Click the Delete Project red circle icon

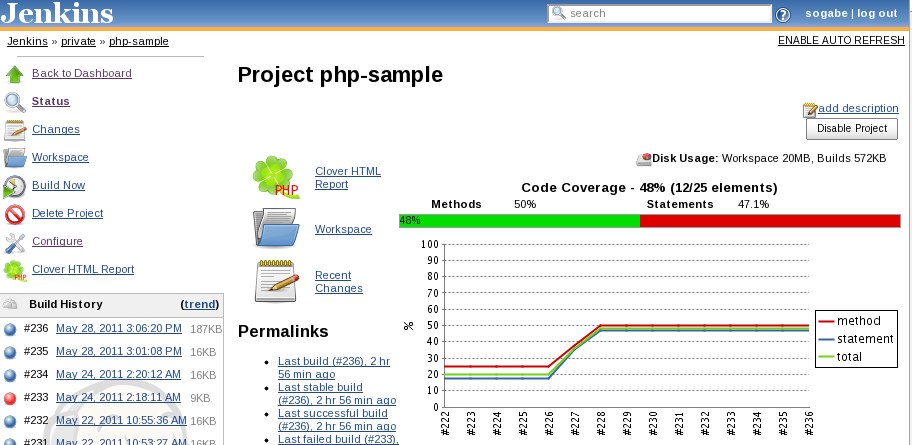[15, 214]
